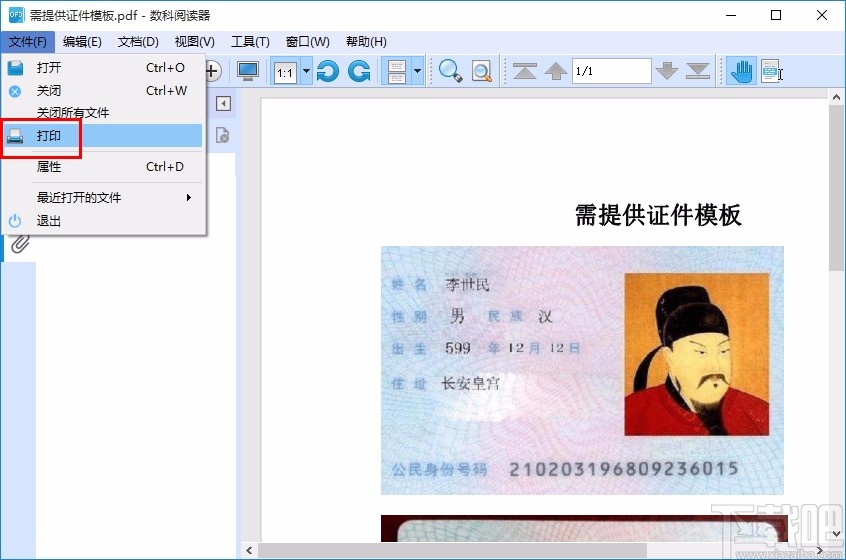The image size is (846, 560).
Task: Click the down arrow of vertical scrollbar
Action: click(x=836, y=534)
